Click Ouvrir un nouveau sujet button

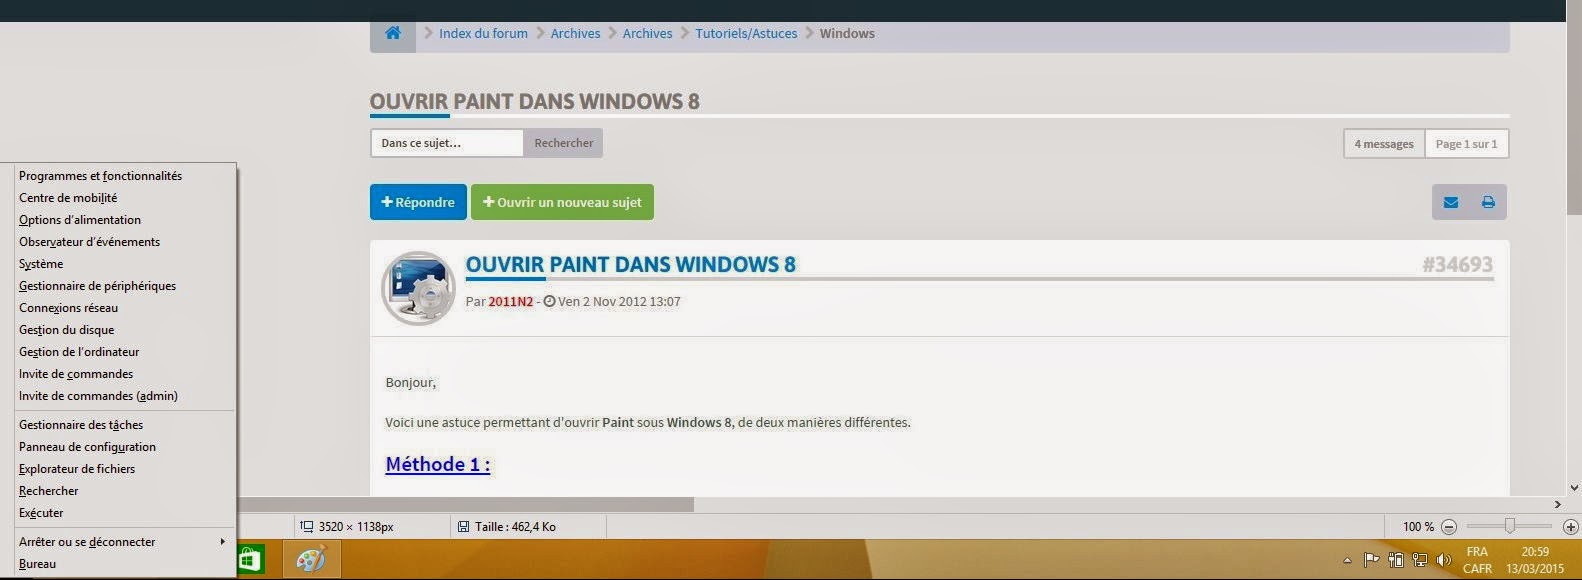click(562, 202)
